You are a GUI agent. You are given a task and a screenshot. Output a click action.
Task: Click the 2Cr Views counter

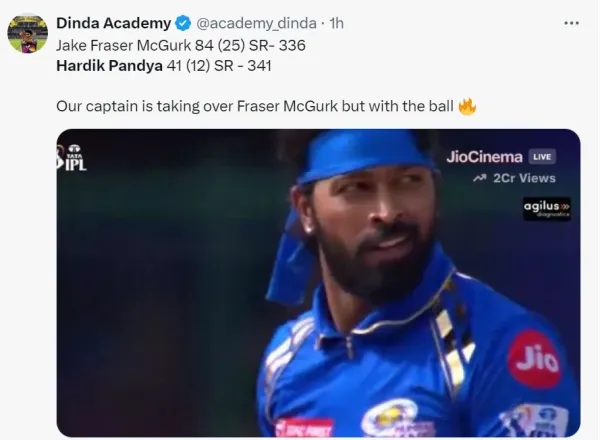coord(524,178)
